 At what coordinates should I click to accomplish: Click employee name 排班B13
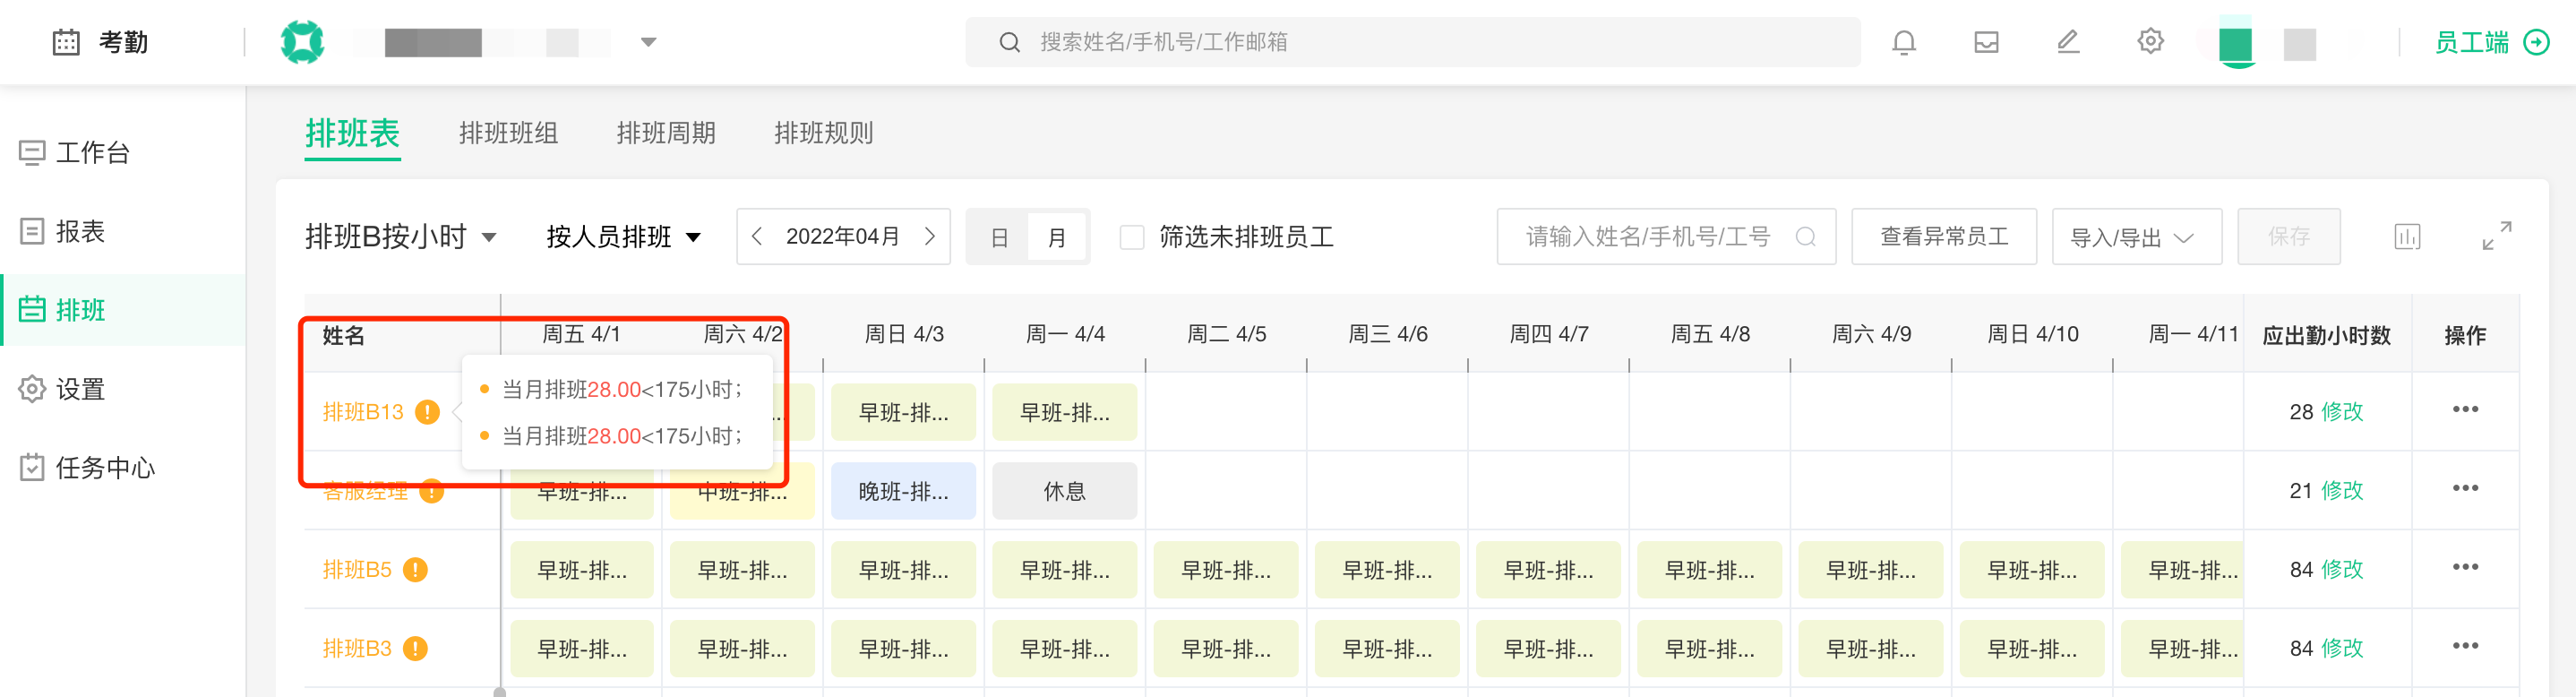[363, 412]
